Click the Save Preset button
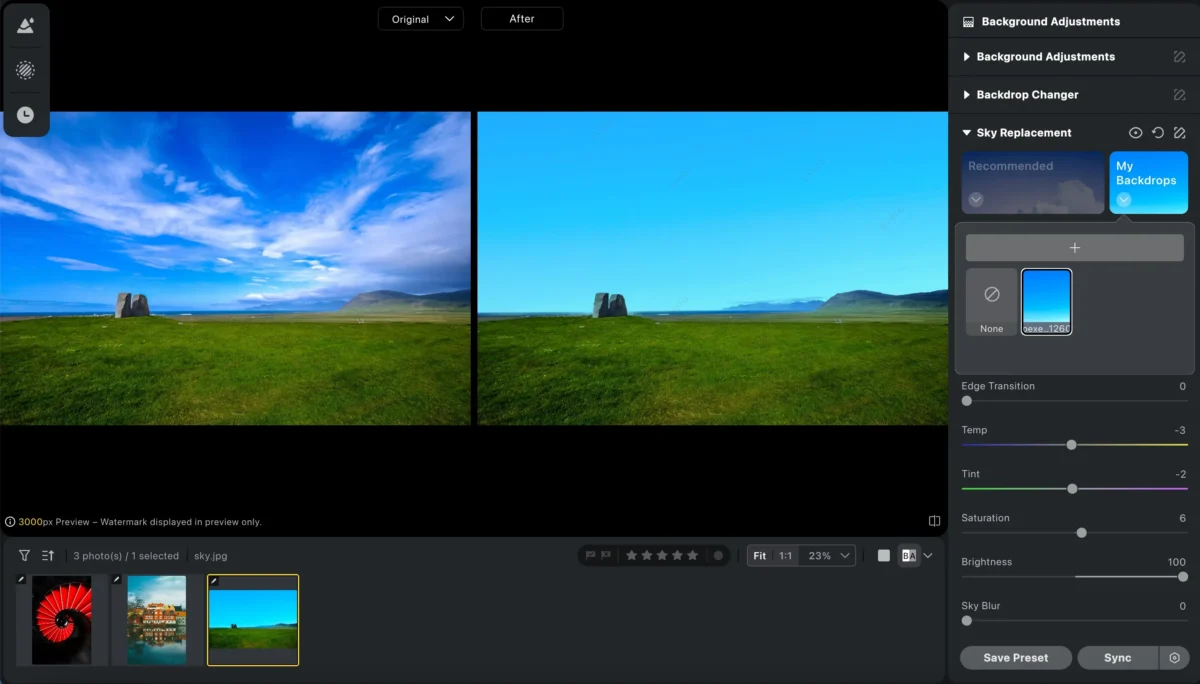Screen dimensions: 1200x684 pos(1015,658)
